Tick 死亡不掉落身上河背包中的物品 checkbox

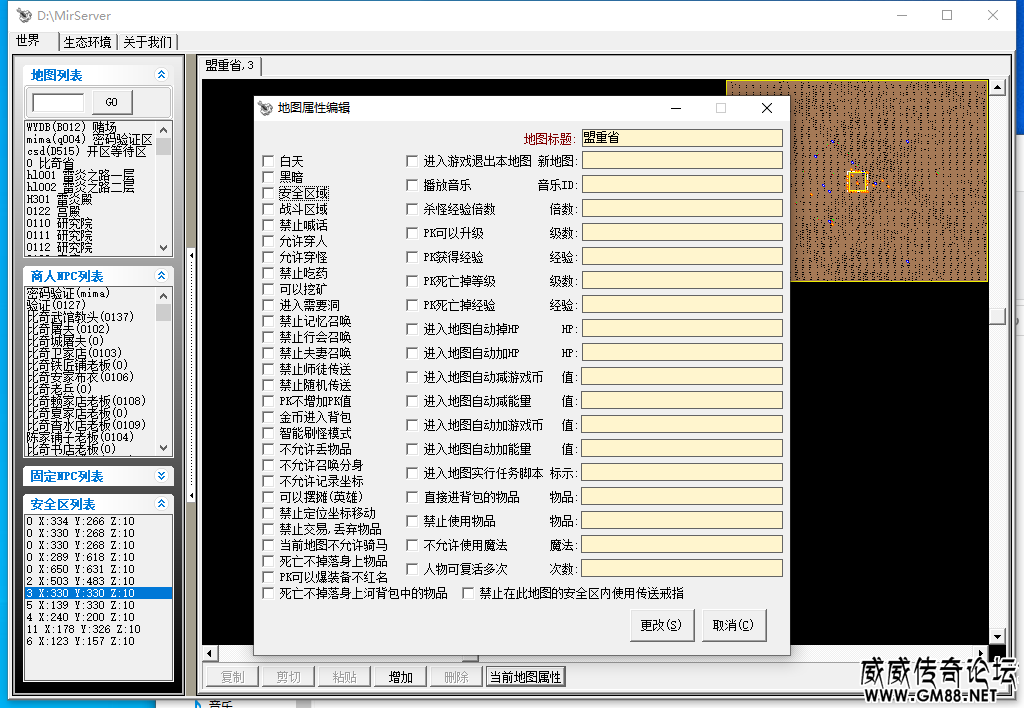point(268,593)
